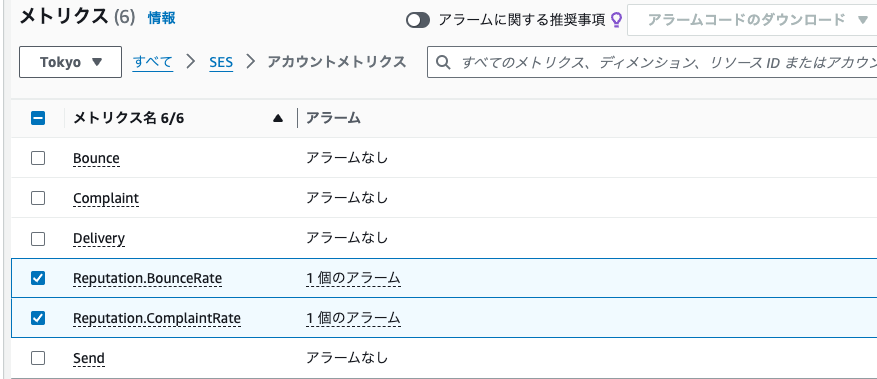Click the breadcrumb chevron after SES
The height and width of the screenshot is (379, 877).
click(x=250, y=62)
